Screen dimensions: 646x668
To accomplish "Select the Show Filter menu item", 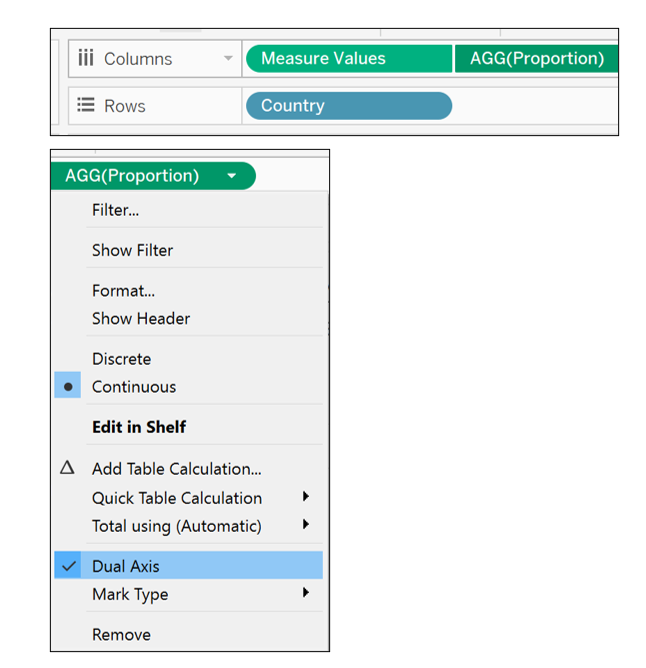I will pos(133,250).
